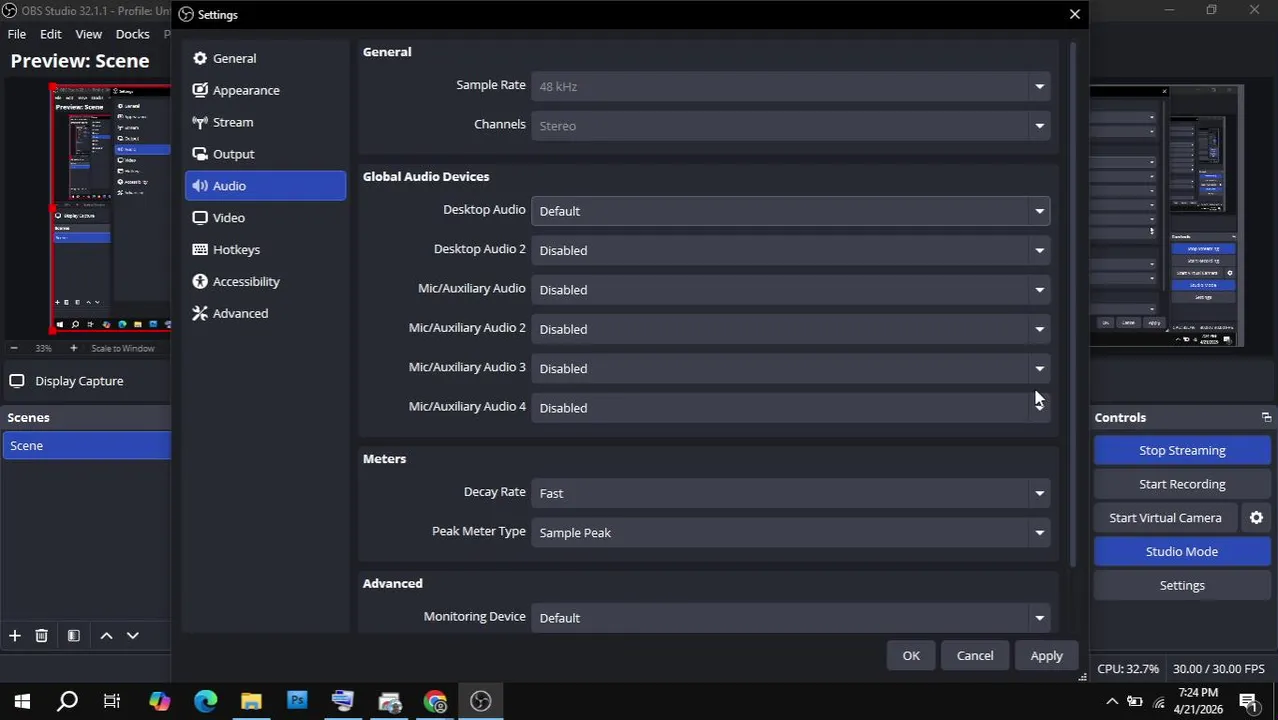Image resolution: width=1278 pixels, height=720 pixels.
Task: Zoom in the preview with plus icon
Action: pos(73,348)
